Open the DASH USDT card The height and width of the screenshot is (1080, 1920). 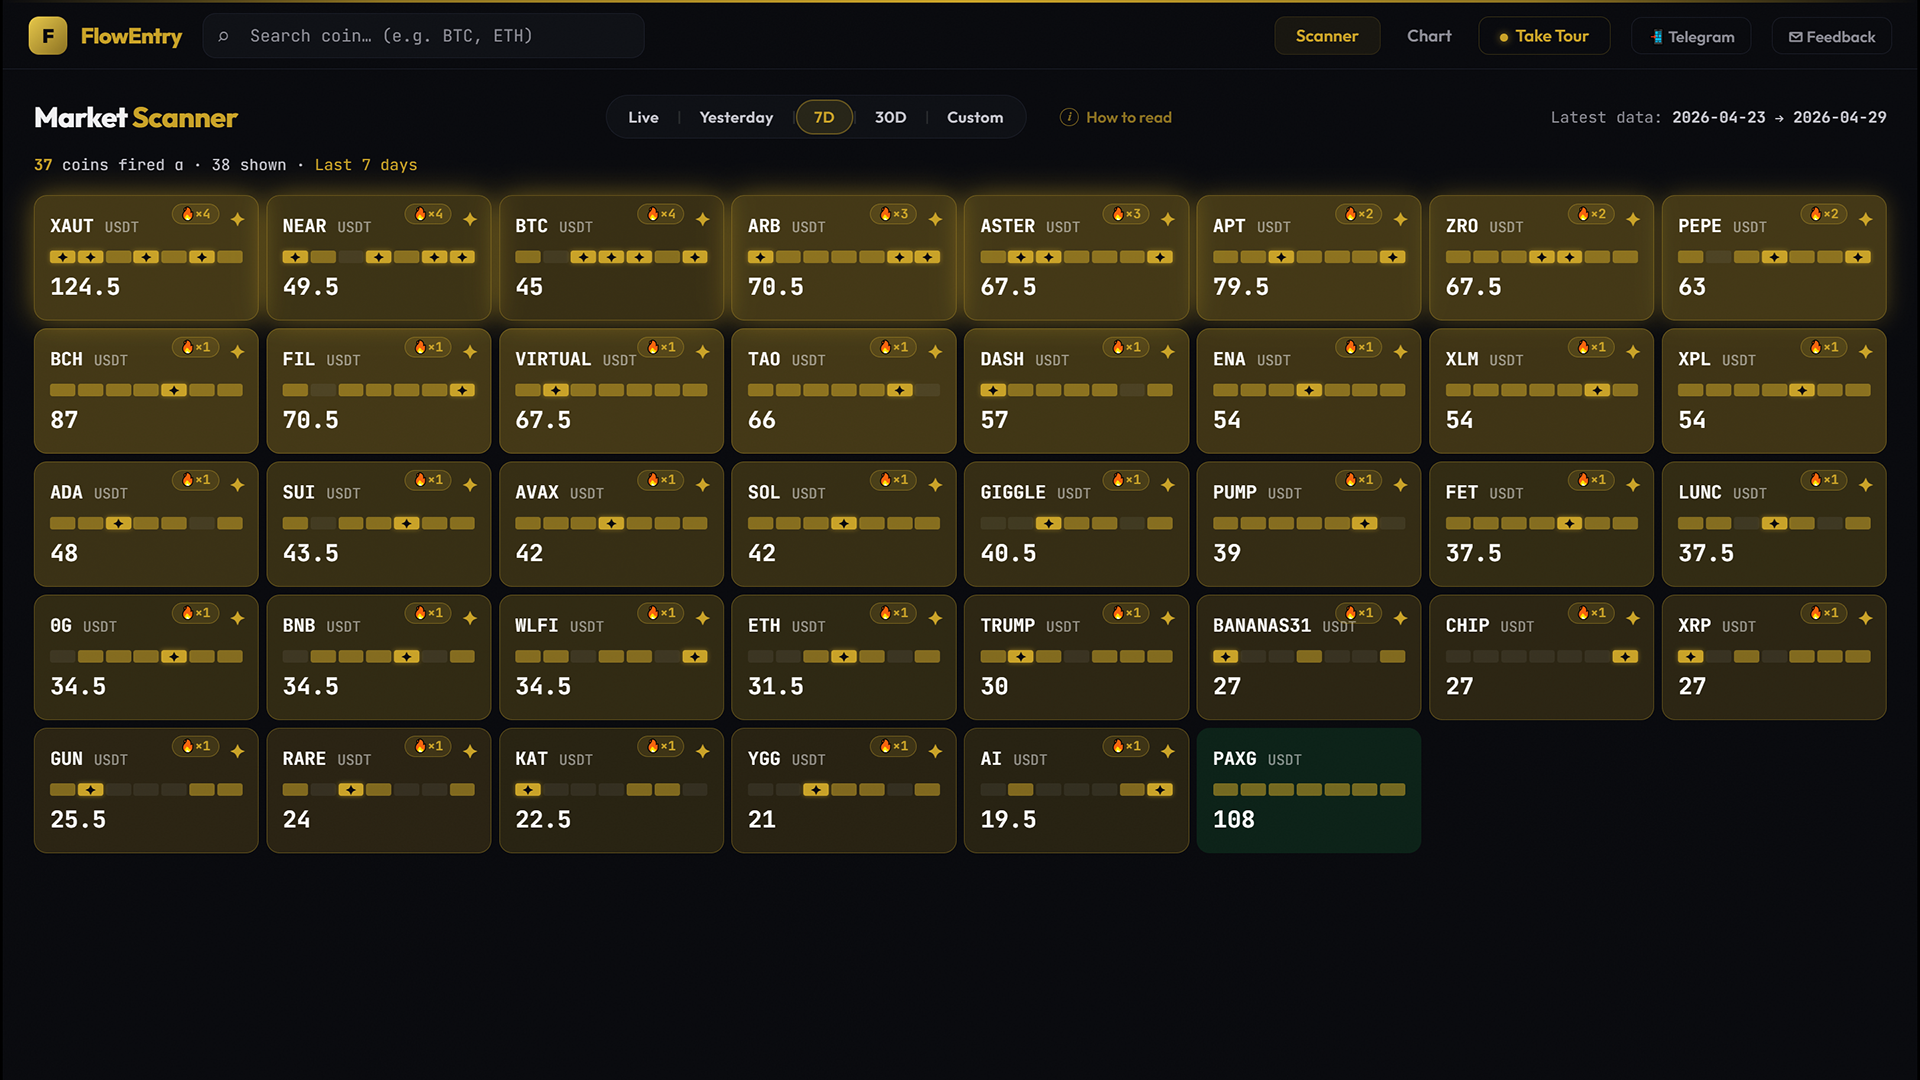1076,391
